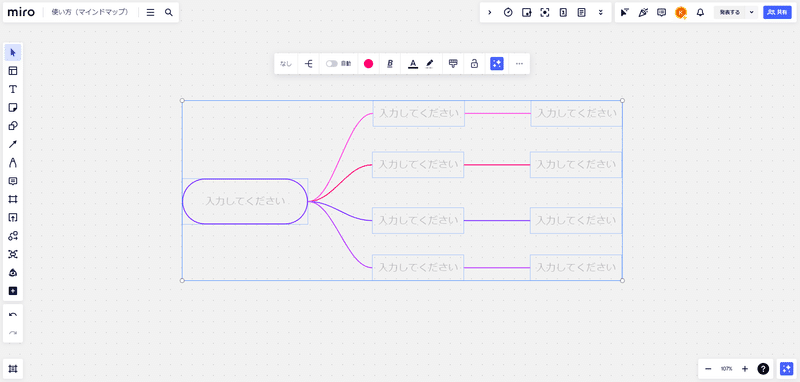Open the pink-red color swatch
The width and height of the screenshot is (800, 382).
click(368, 64)
